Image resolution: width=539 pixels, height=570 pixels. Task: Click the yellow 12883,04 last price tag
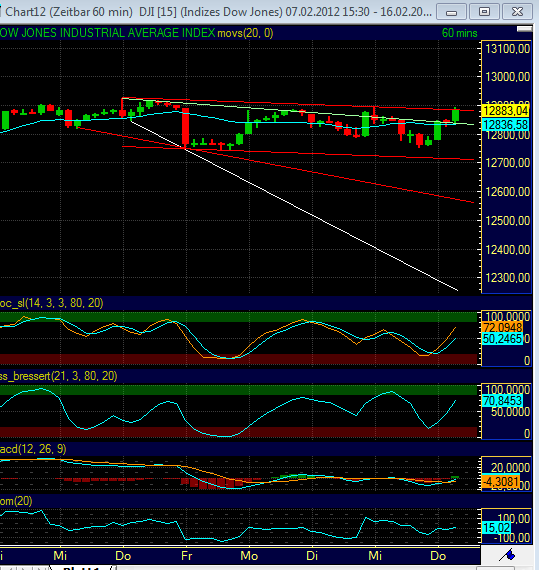(x=505, y=111)
